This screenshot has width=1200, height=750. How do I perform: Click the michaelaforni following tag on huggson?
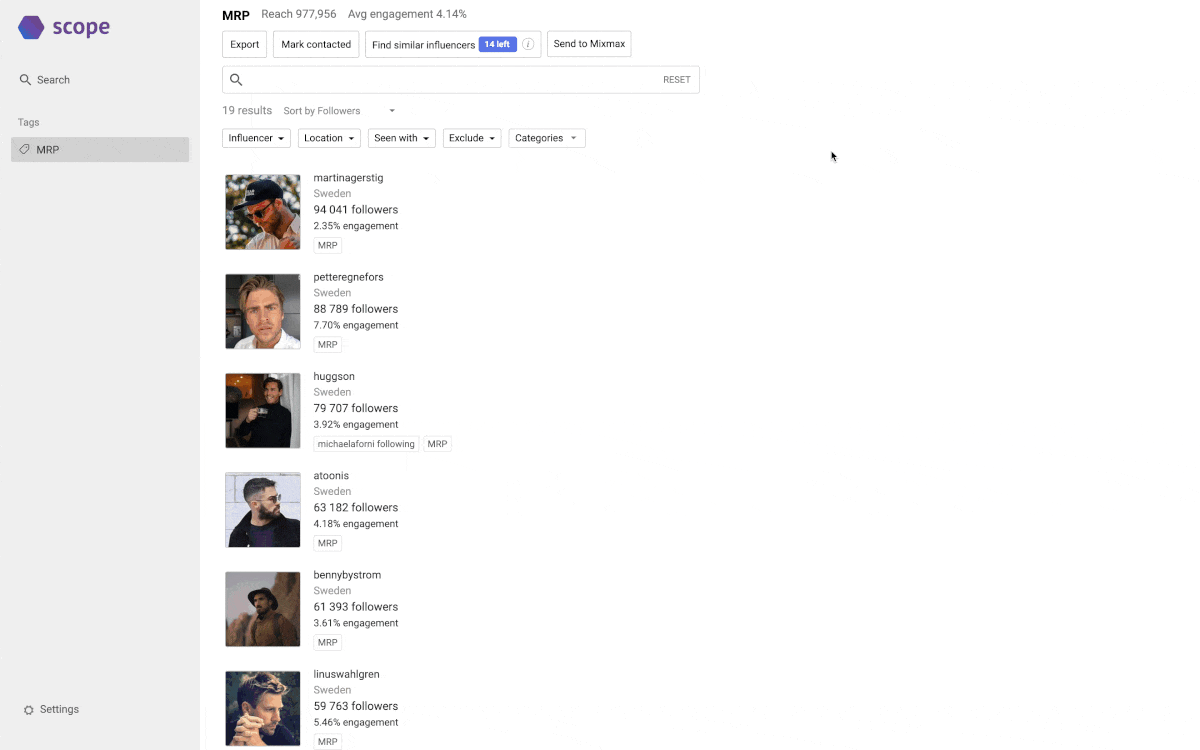[366, 444]
